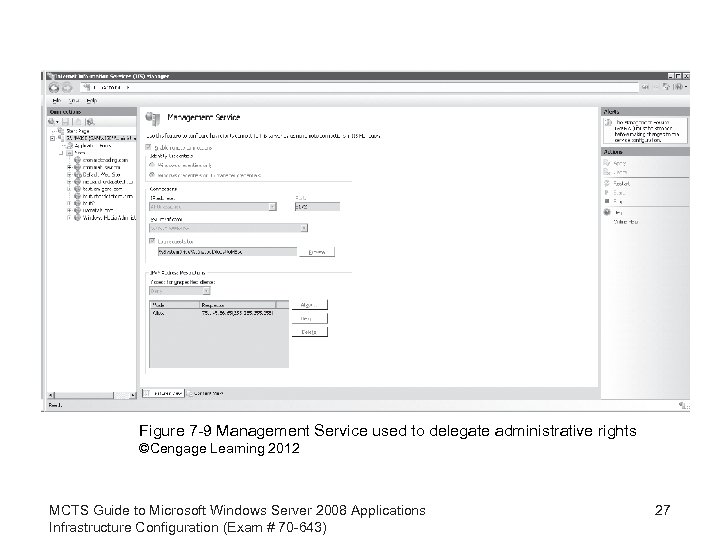Click the Requestor column header

[238, 305]
